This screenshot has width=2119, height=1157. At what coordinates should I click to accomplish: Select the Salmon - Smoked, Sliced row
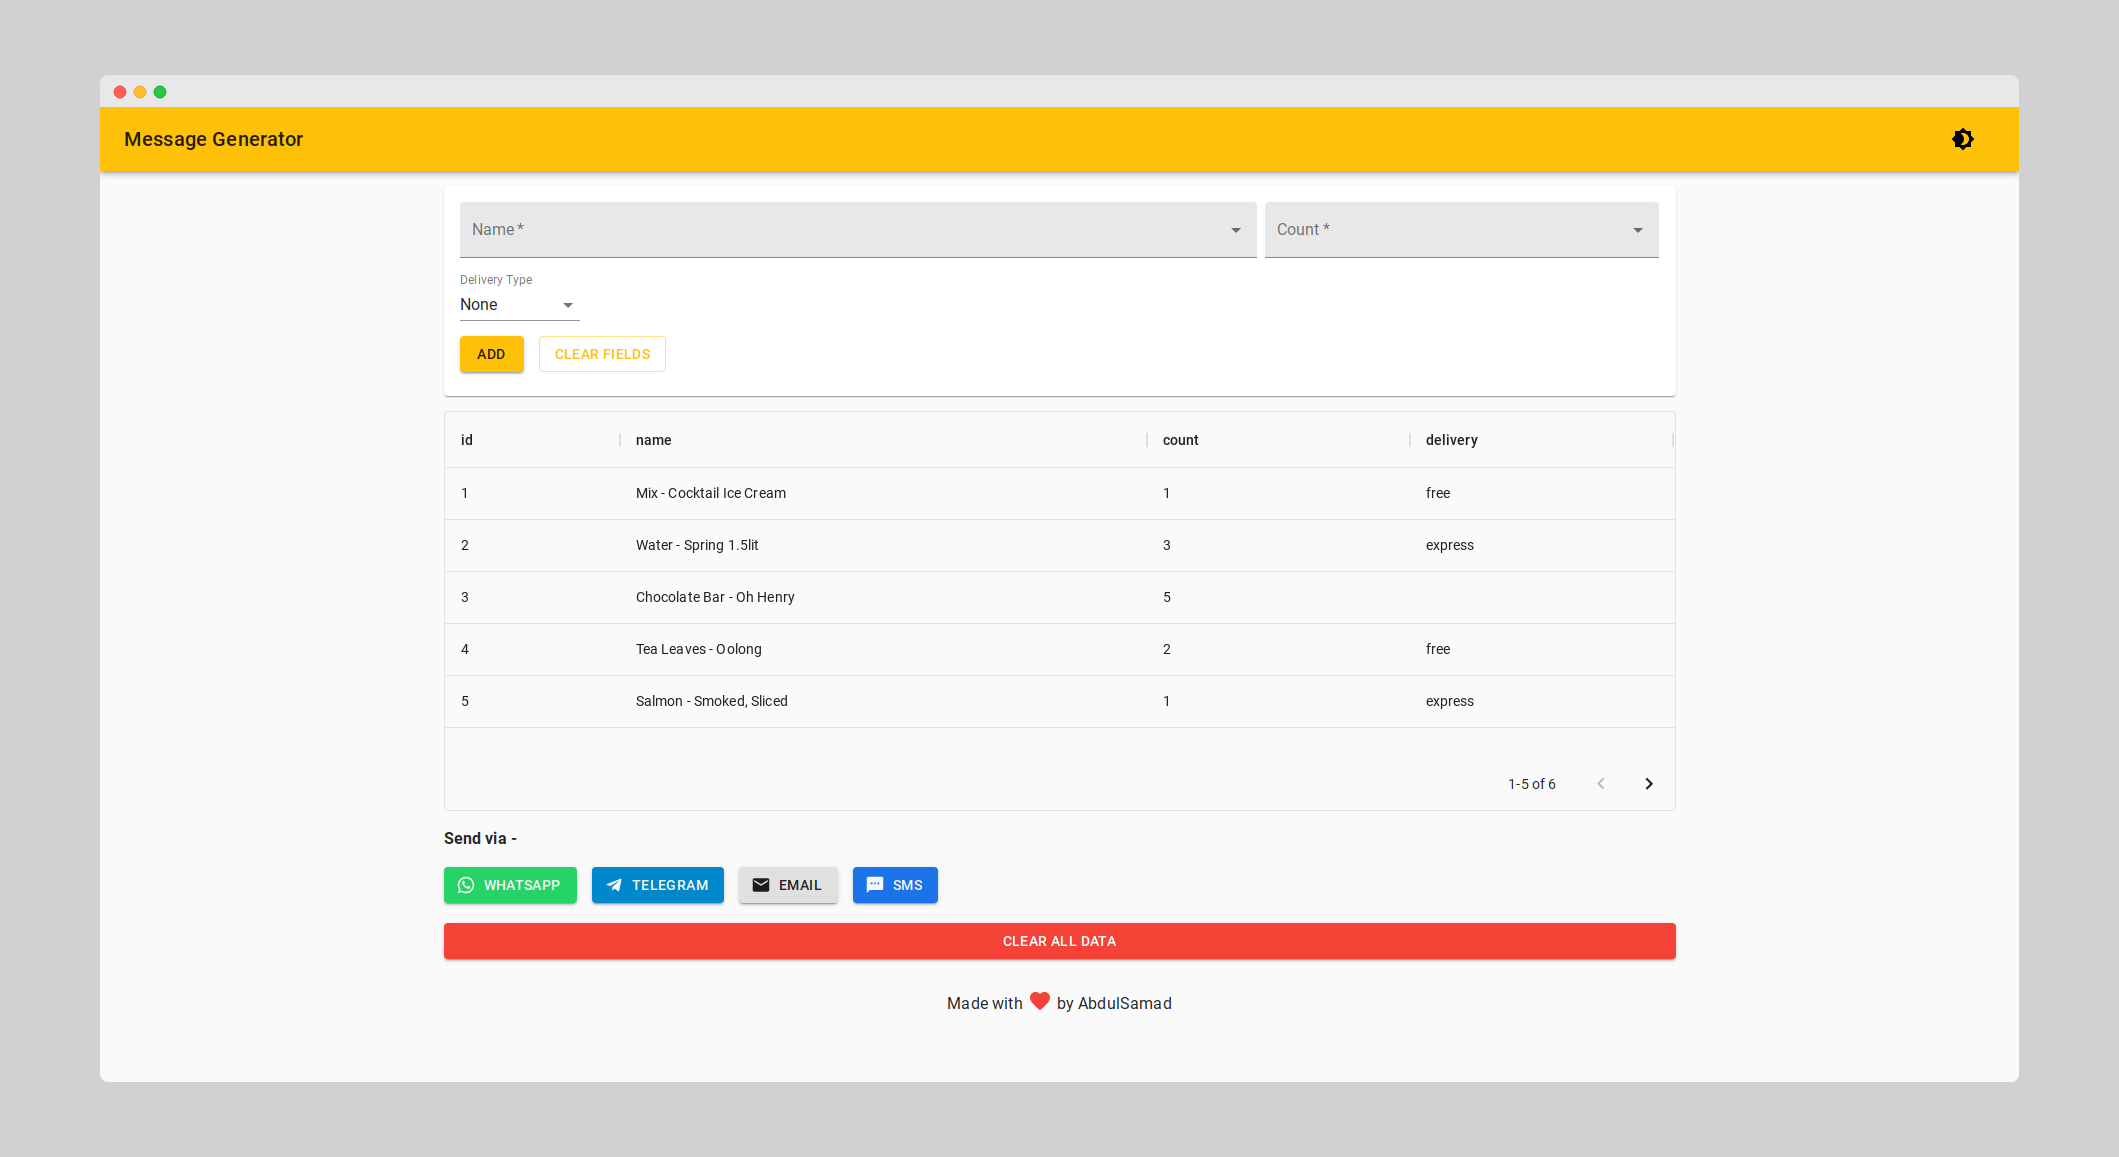(x=1060, y=701)
